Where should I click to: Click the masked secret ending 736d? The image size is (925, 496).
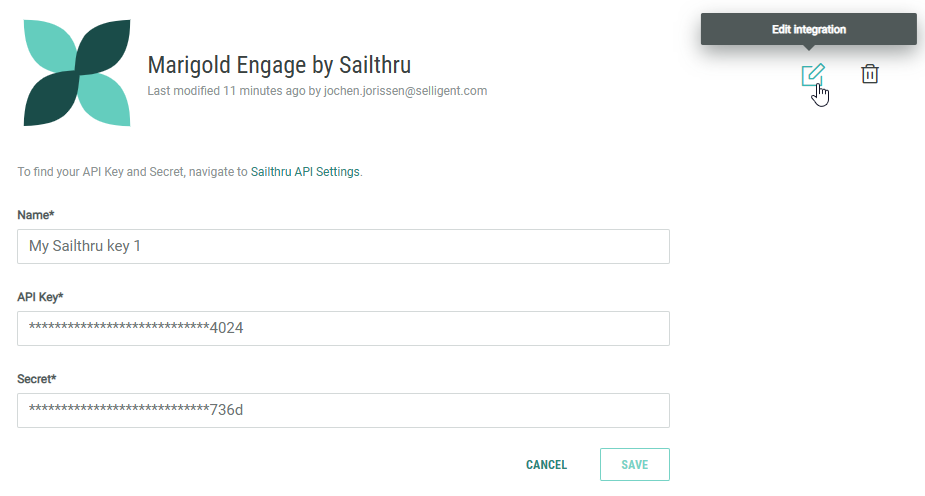[x=136, y=410]
